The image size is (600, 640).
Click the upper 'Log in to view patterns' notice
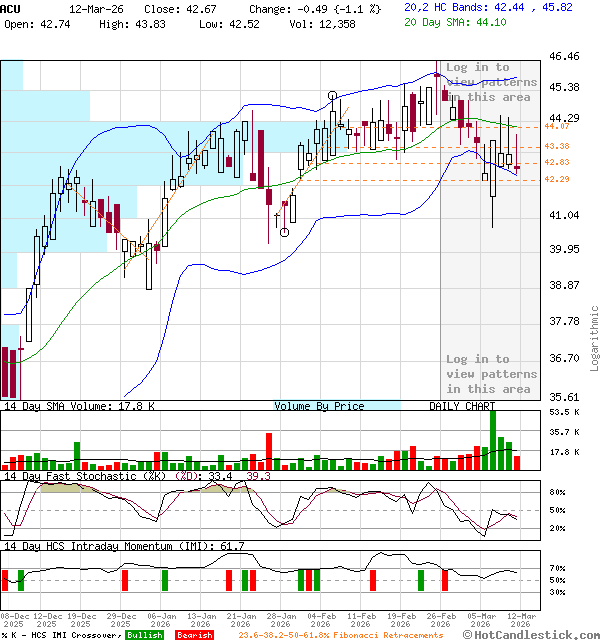pos(491,82)
